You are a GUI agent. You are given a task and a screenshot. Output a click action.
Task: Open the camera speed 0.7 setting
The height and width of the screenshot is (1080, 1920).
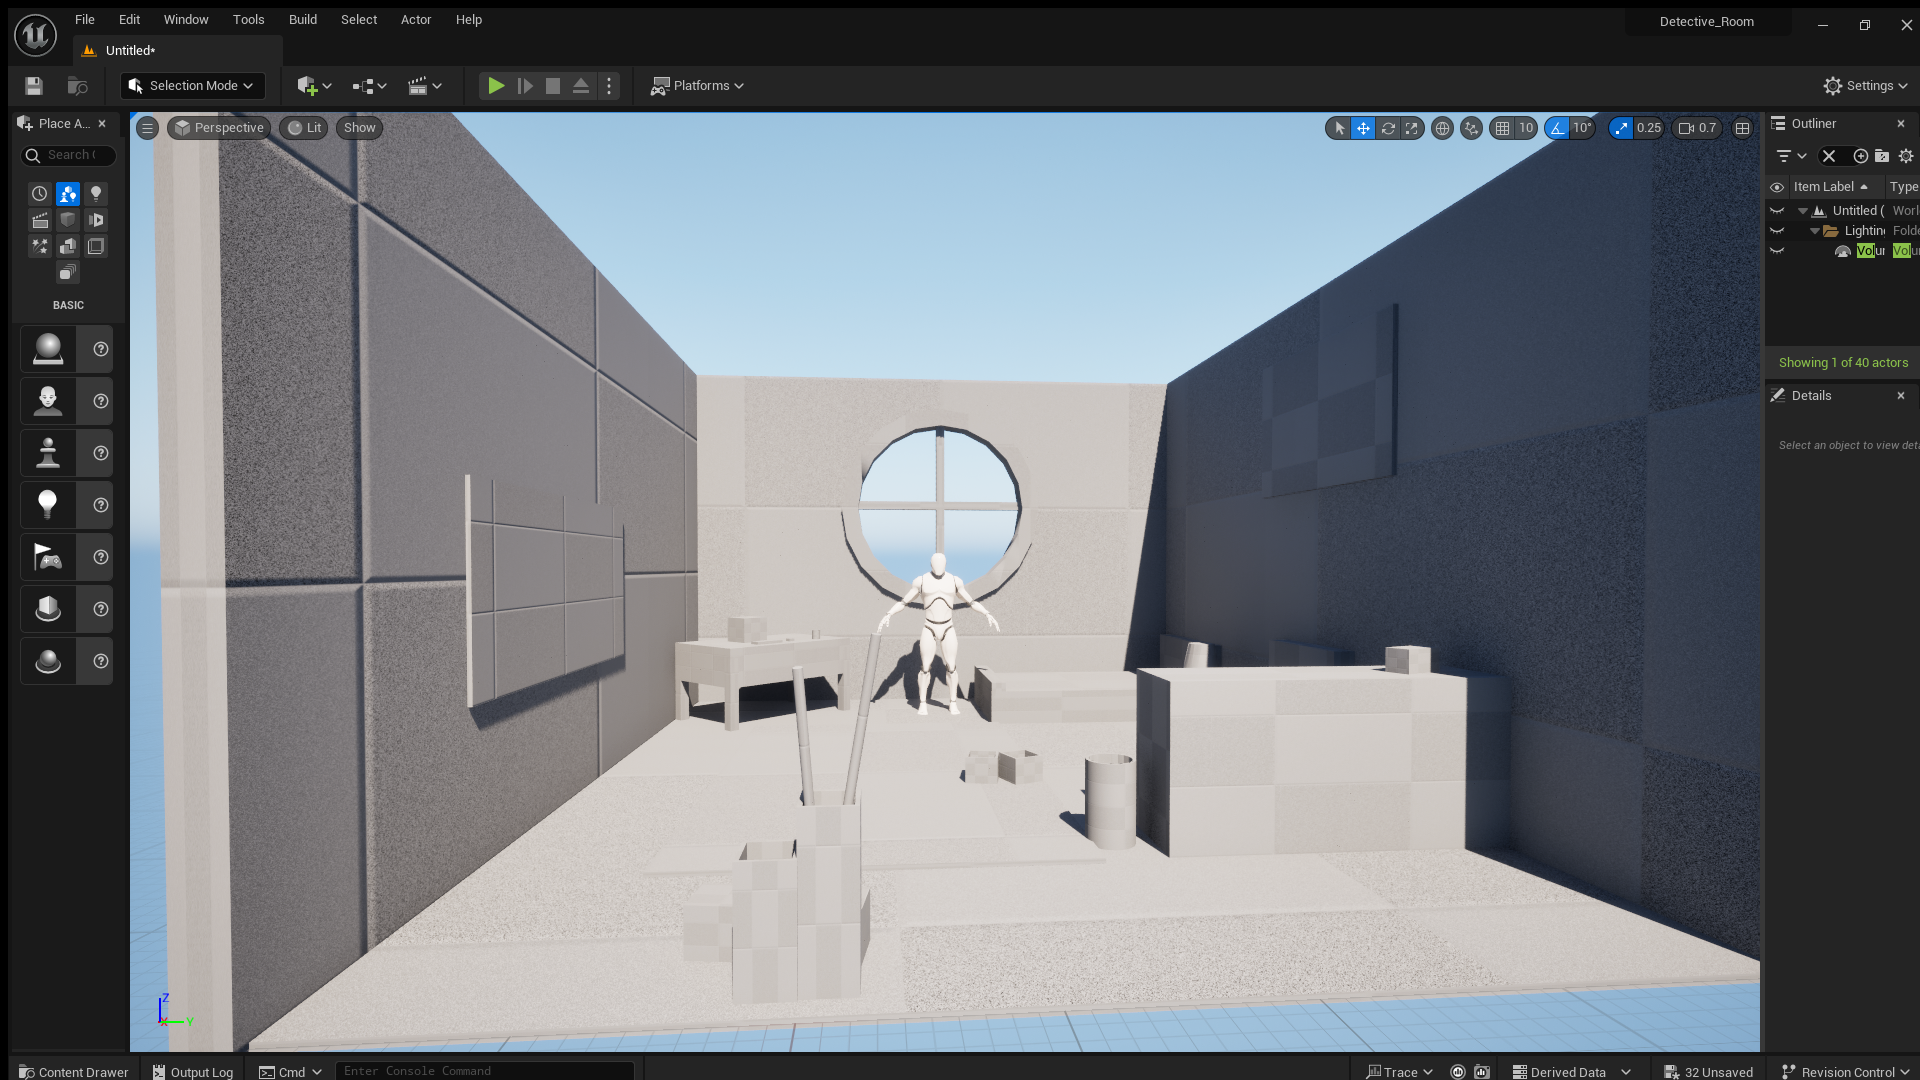(x=1697, y=128)
